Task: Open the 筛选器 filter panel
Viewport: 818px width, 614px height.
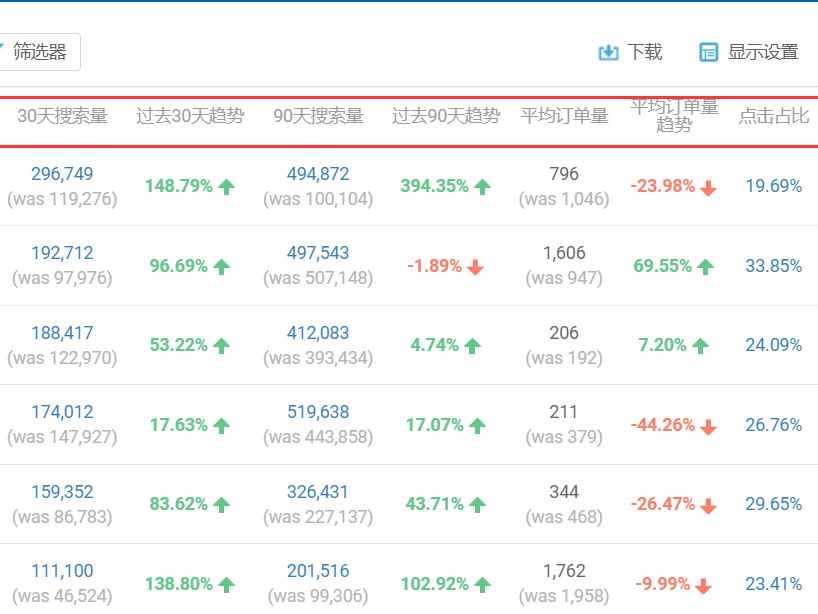Action: tap(41, 51)
